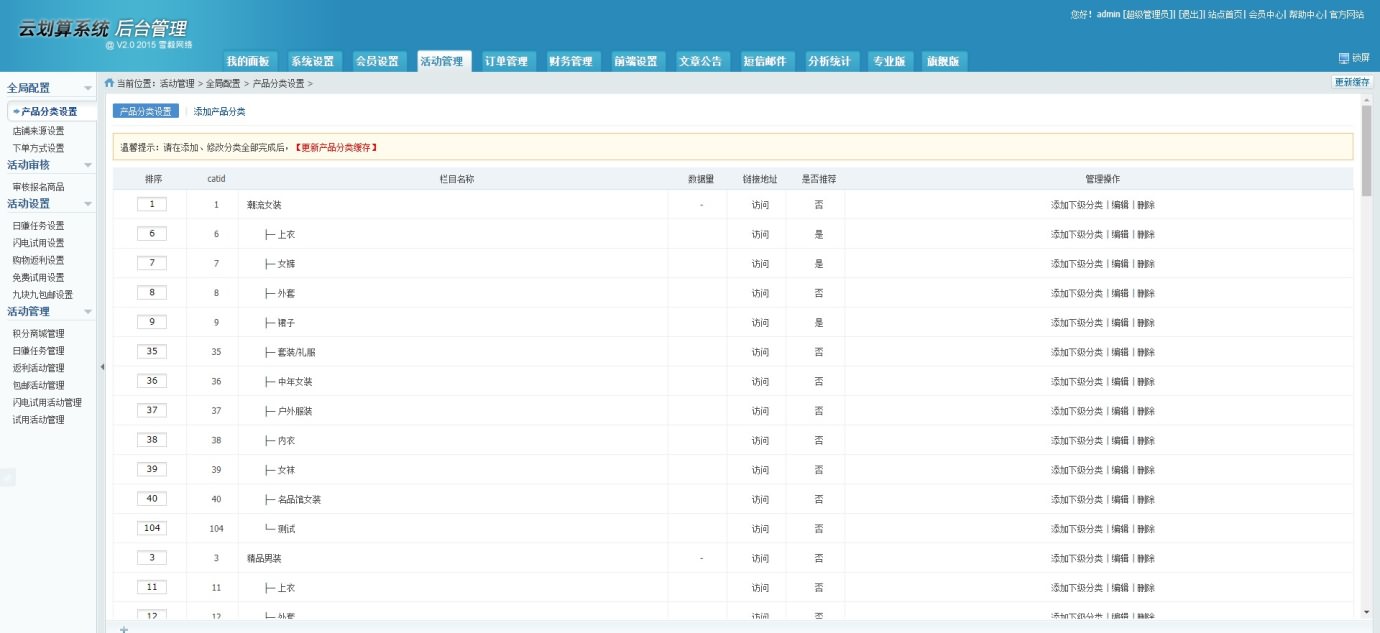
Task: Click 访问 link in the 裙子 row
Action: tap(760, 323)
